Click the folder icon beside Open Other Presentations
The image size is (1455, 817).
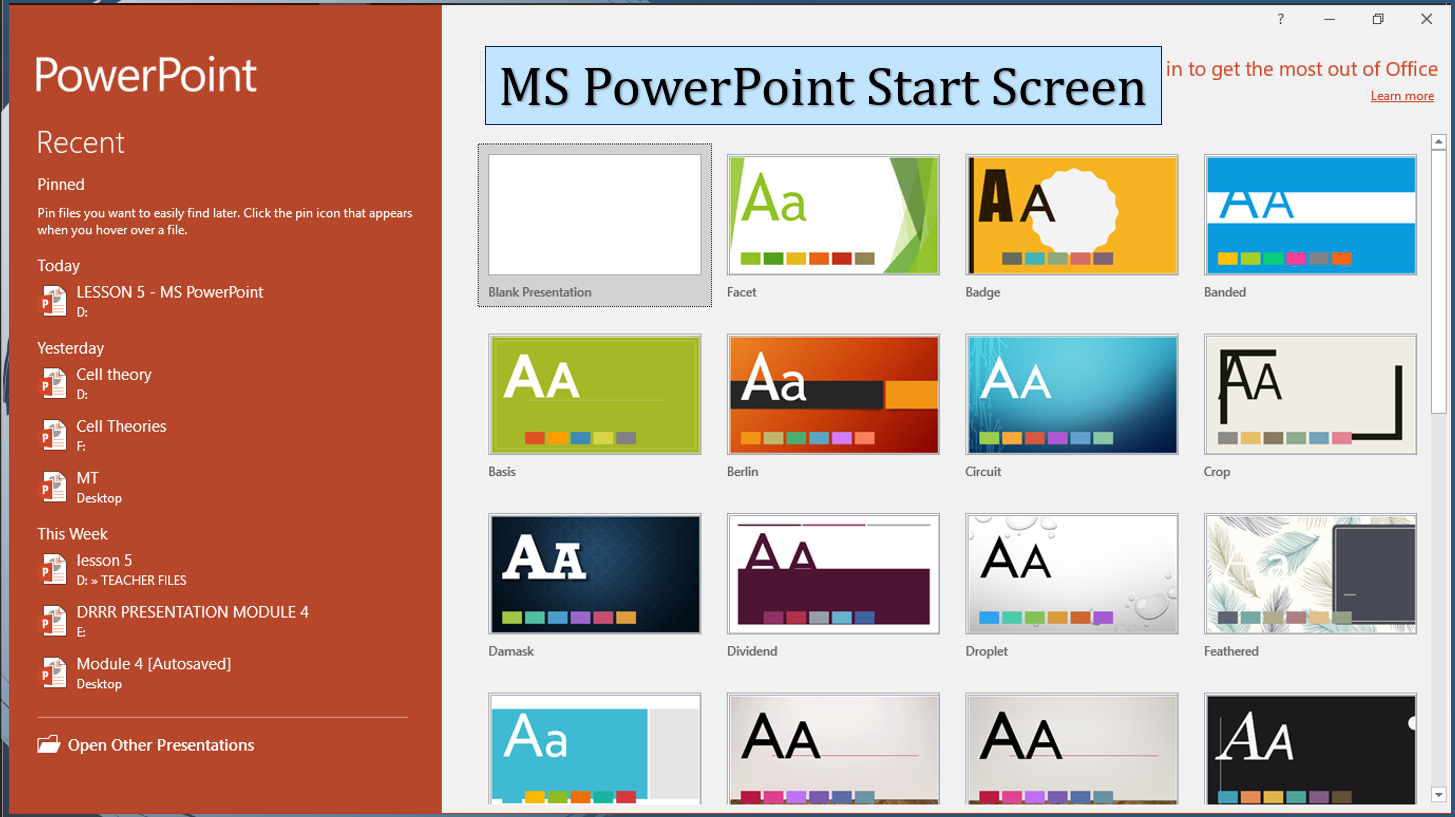click(x=48, y=745)
